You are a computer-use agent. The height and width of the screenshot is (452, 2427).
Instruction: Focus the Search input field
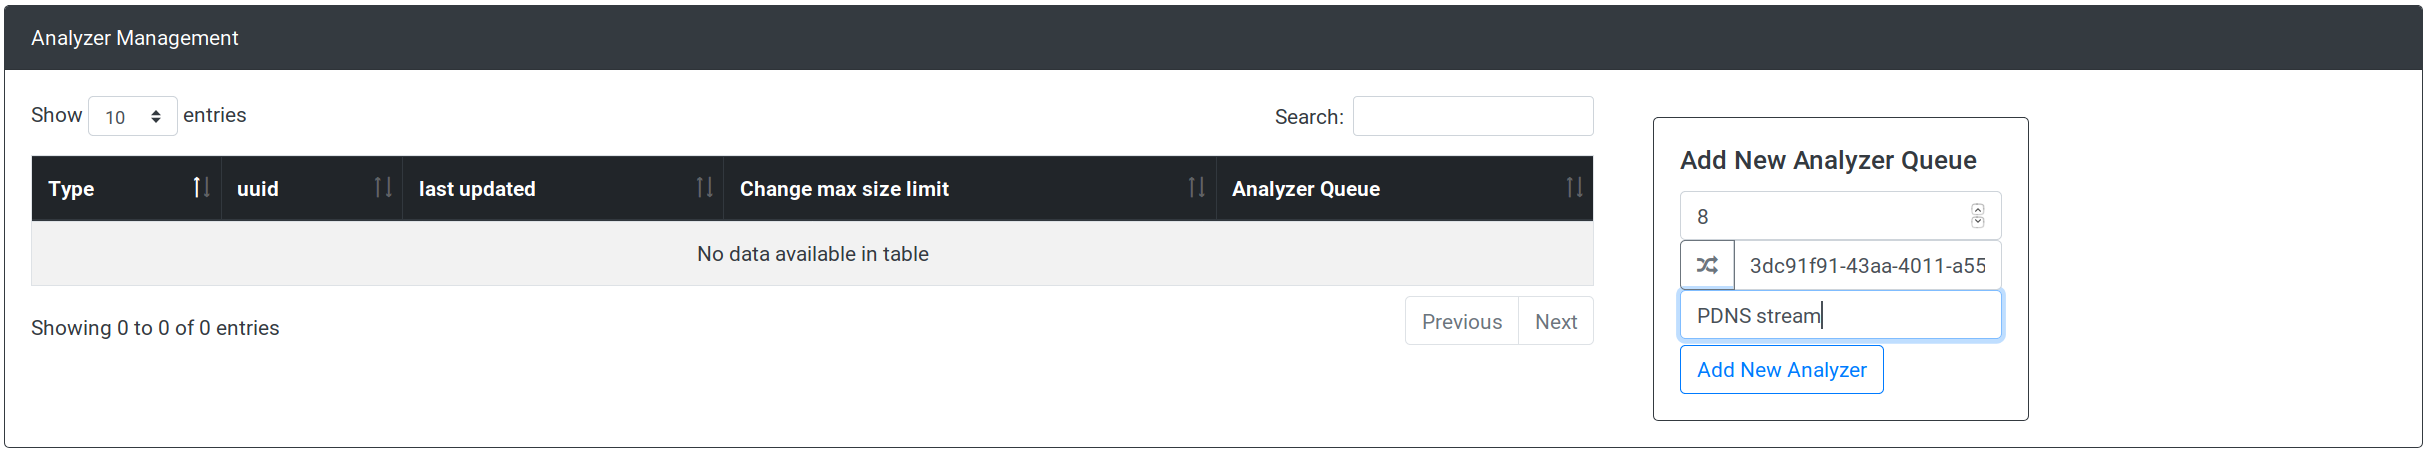click(x=1472, y=116)
